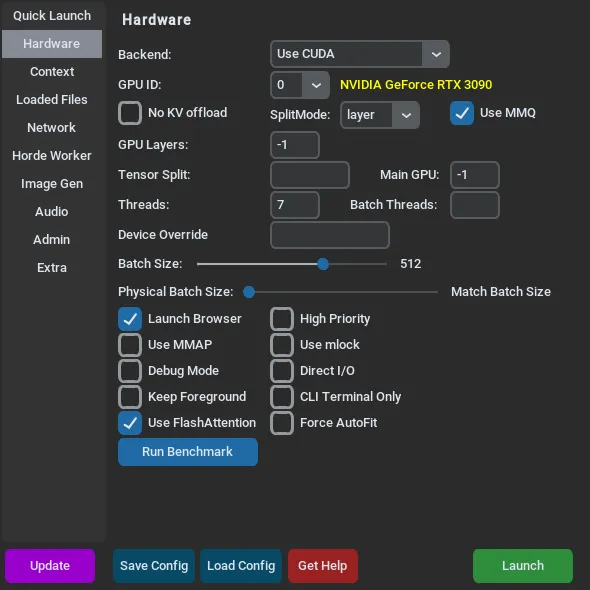Open Get Help button
The height and width of the screenshot is (590, 590).
(322, 566)
